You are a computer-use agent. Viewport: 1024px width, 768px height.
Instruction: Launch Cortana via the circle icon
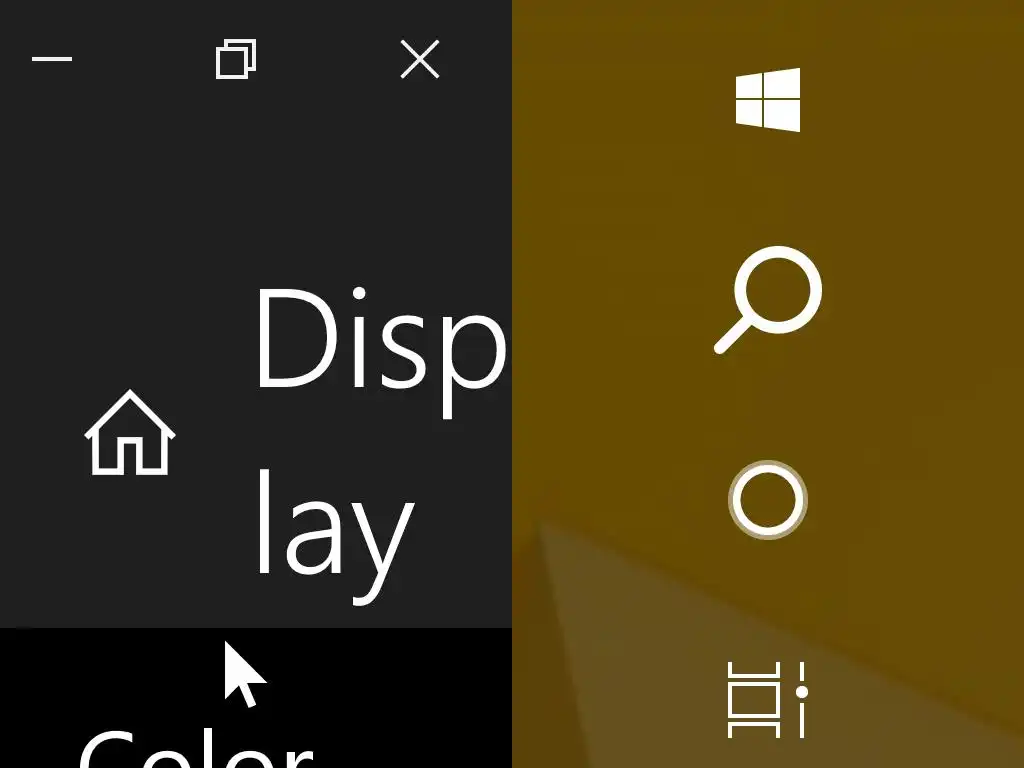coord(768,500)
